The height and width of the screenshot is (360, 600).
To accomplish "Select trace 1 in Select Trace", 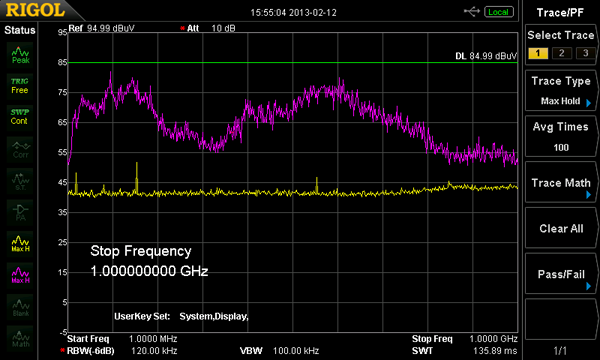I will (x=538, y=53).
